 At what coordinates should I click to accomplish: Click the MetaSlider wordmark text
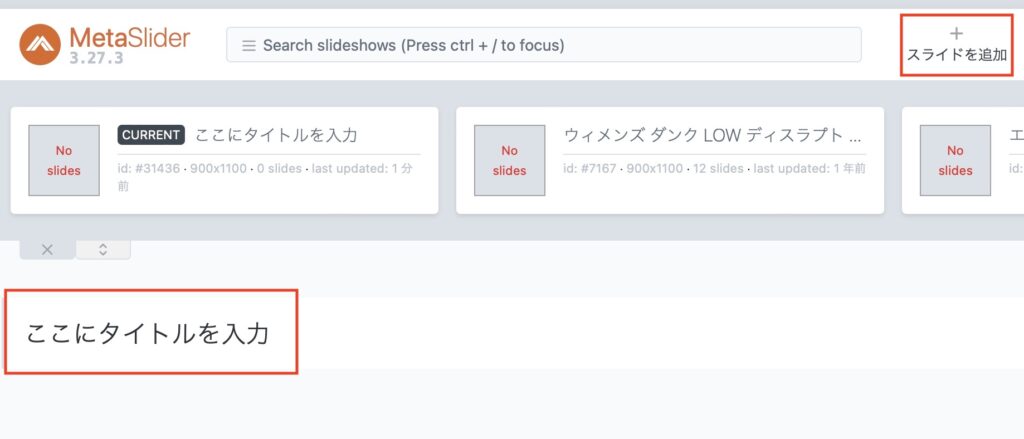tap(129, 37)
